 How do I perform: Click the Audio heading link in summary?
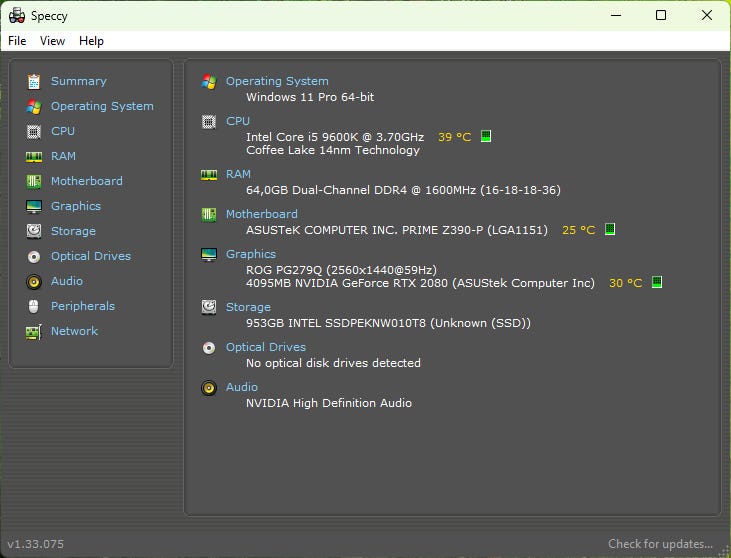(242, 387)
